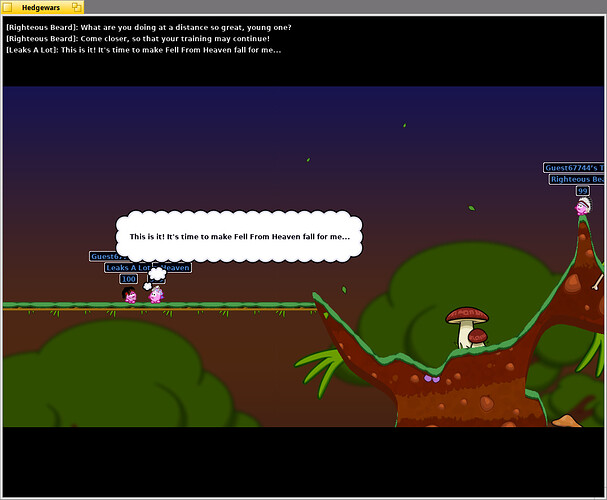
Task: Click the 'Righteous Be' name label on right
Action: click(576, 180)
